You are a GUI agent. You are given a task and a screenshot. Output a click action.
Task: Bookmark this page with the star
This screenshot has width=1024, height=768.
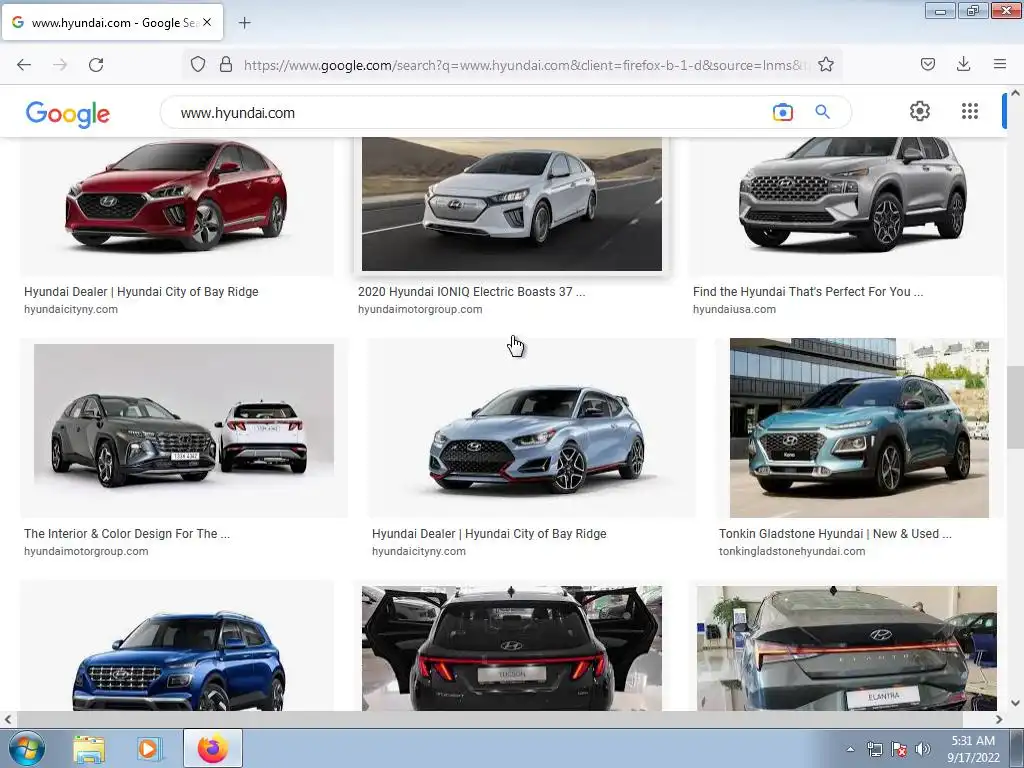pyautogui.click(x=825, y=64)
